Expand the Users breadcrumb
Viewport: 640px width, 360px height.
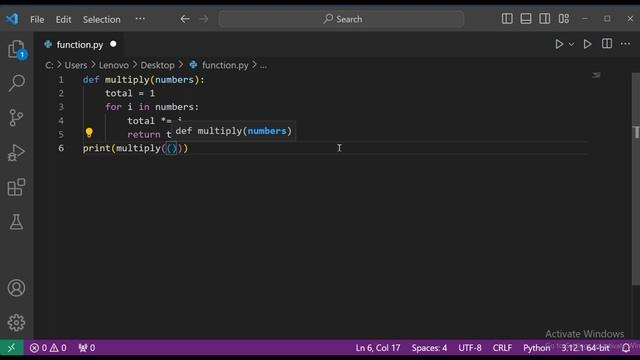tap(76, 65)
